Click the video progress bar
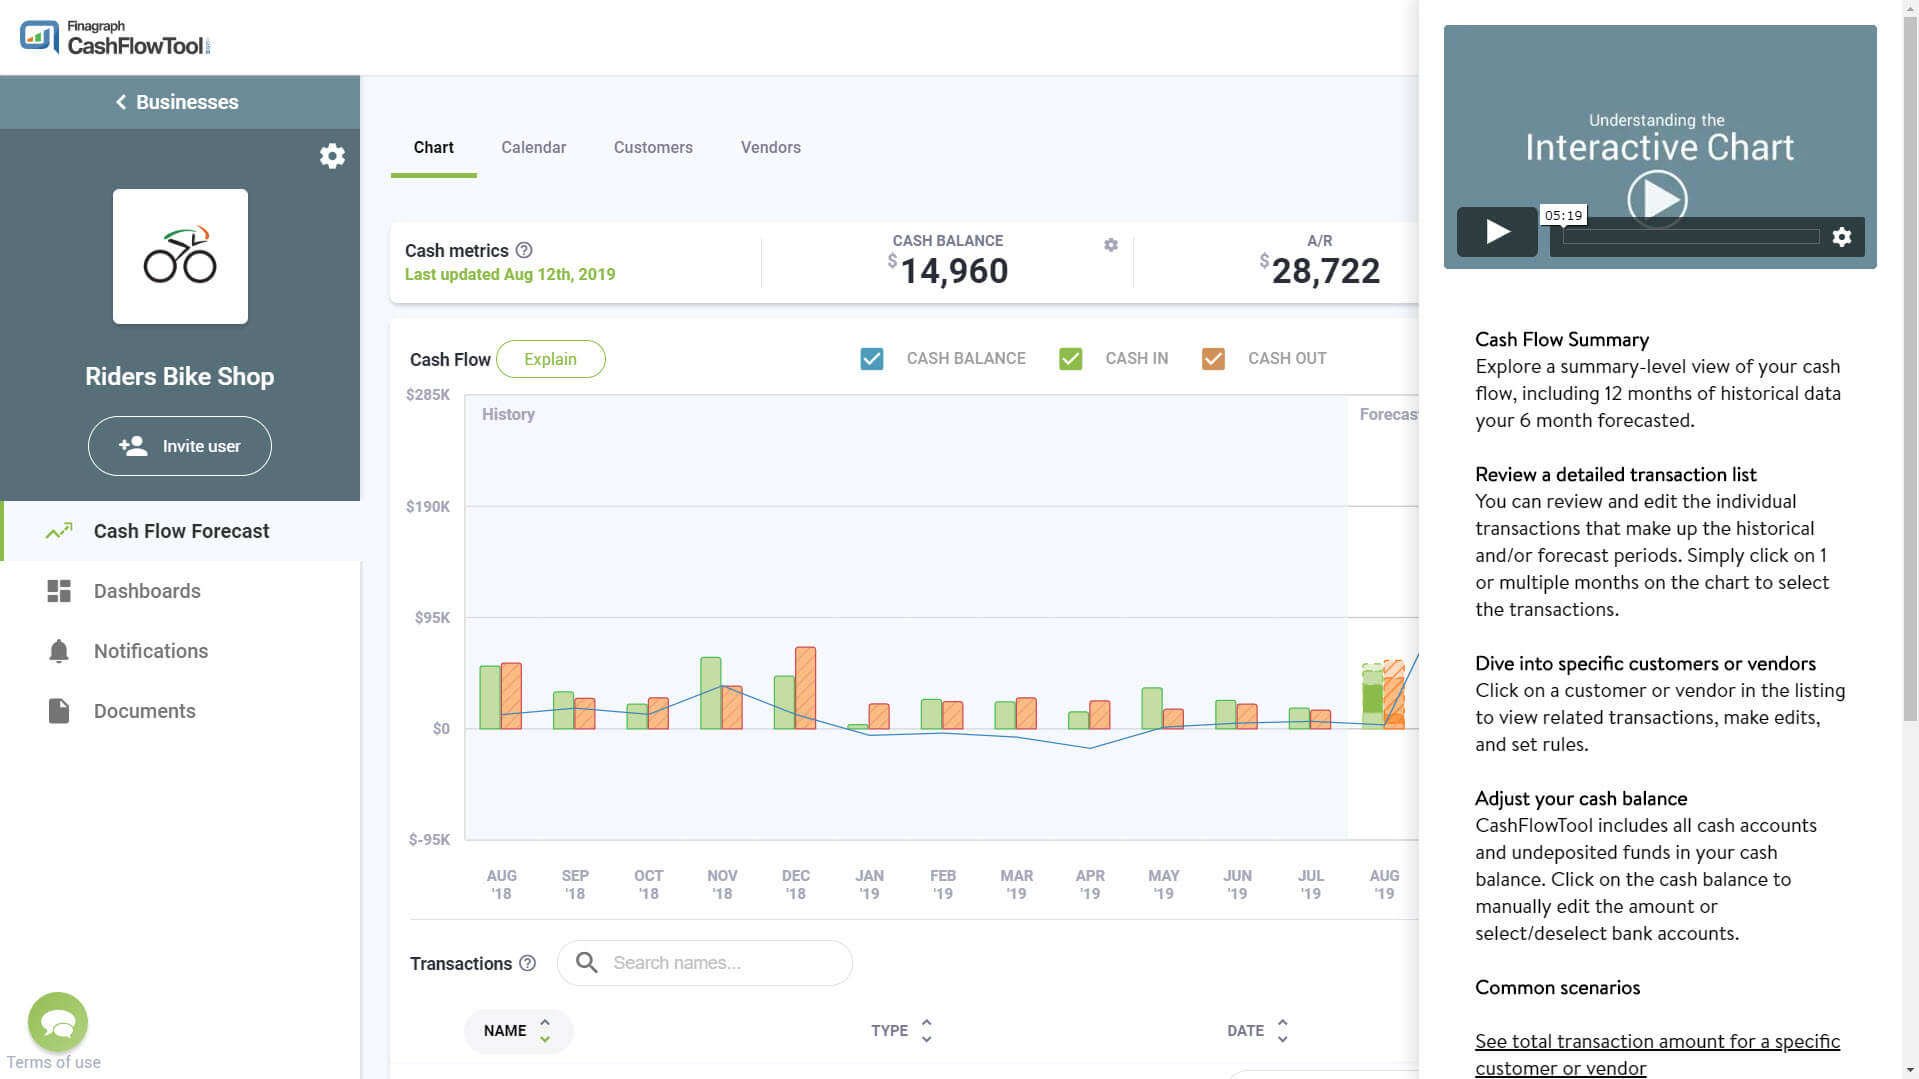The height and width of the screenshot is (1079, 1919). point(1691,237)
